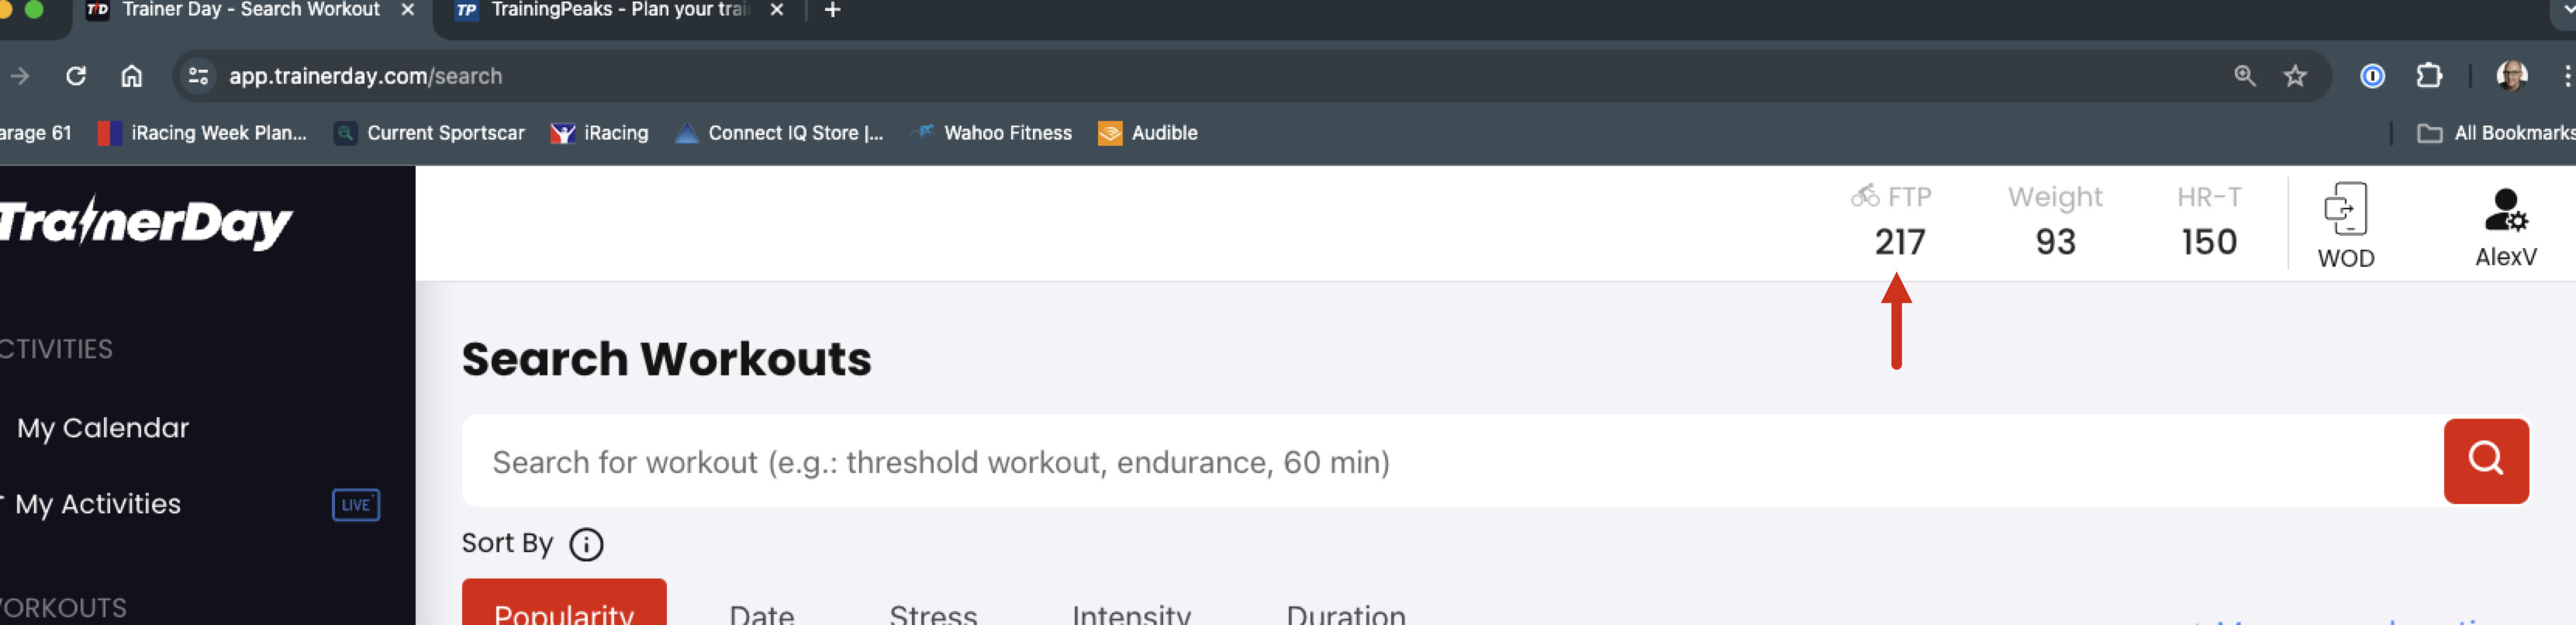Open My Calendar in sidebar

pyautogui.click(x=103, y=428)
